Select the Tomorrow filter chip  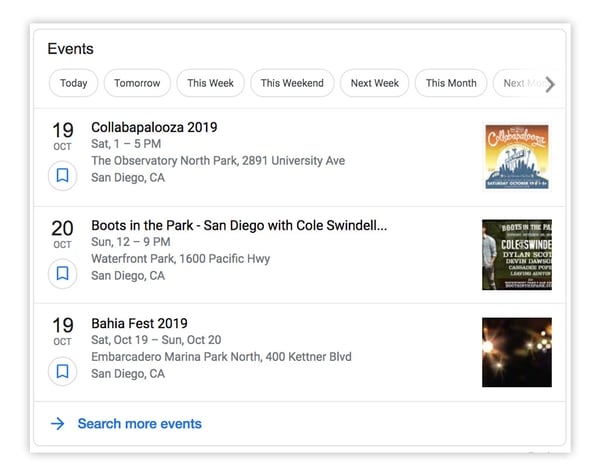[x=137, y=83]
